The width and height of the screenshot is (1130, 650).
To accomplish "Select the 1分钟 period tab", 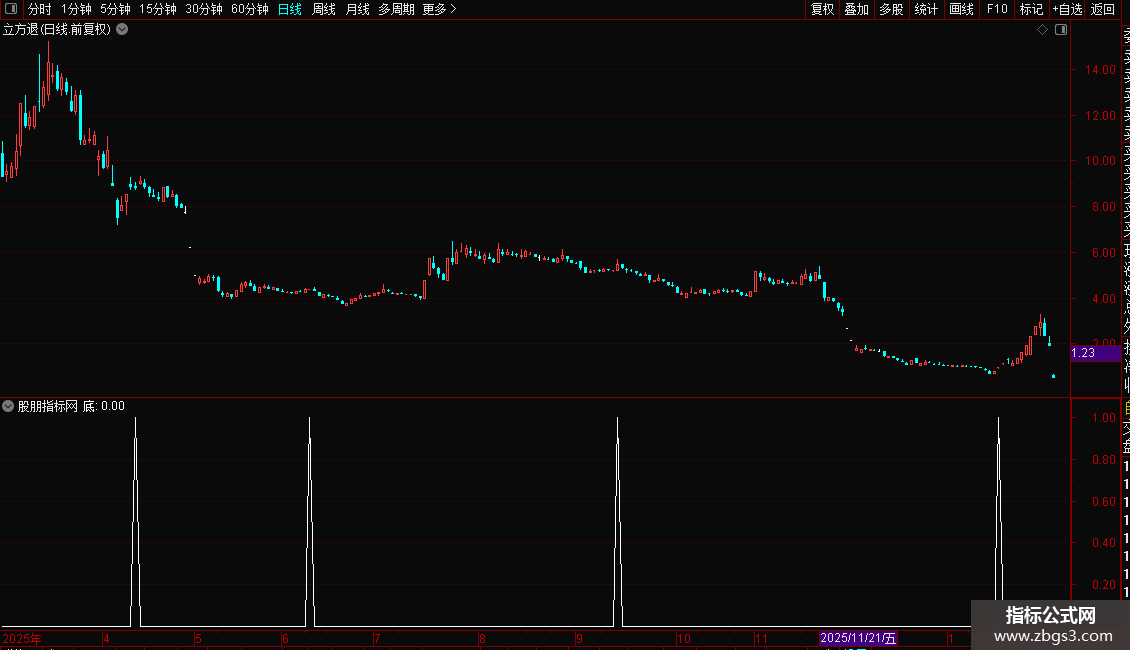I will click(76, 9).
